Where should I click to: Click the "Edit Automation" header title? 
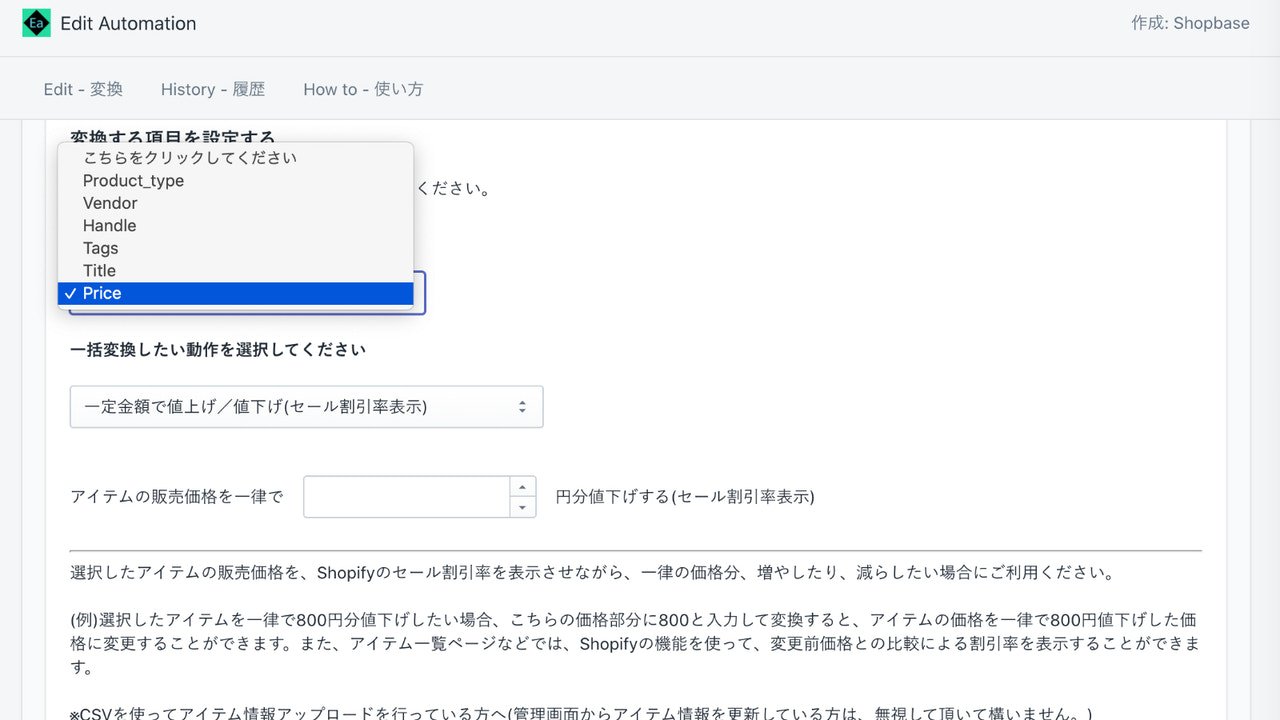(128, 23)
